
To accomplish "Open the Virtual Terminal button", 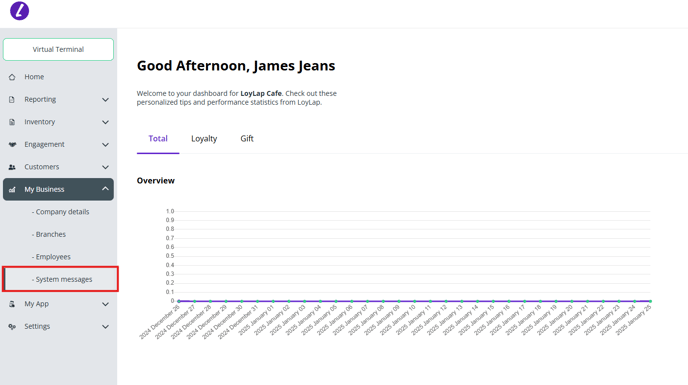I will pos(58,49).
